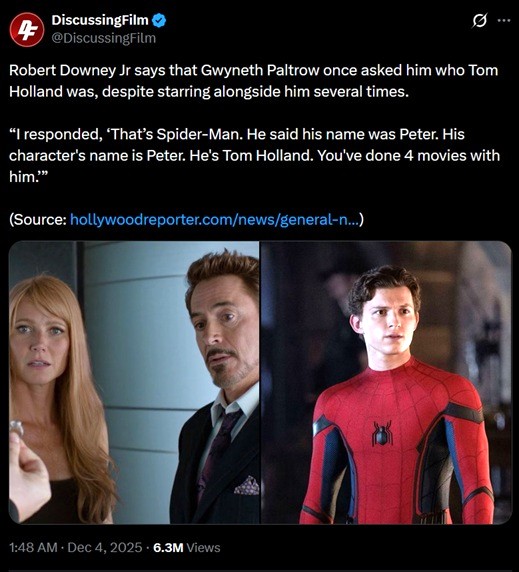
Task: Click the man in the dark suit and tie
Action: [x=216, y=387]
